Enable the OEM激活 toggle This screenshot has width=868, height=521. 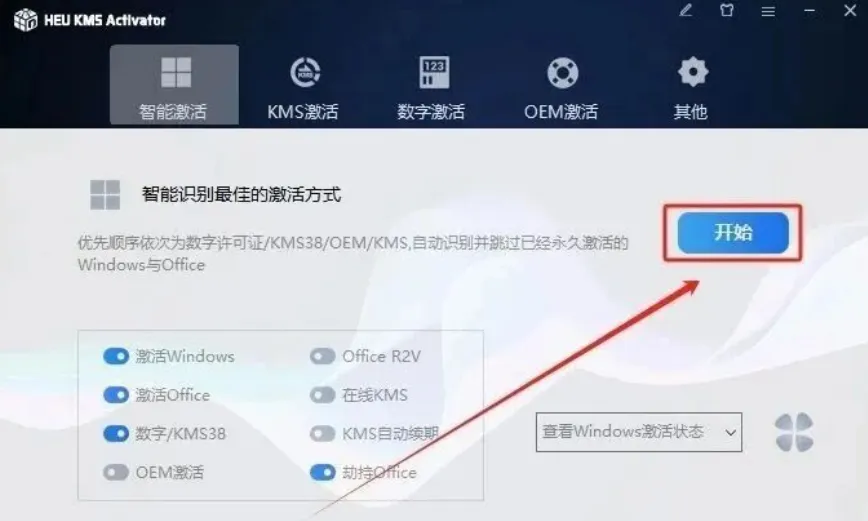[116, 472]
